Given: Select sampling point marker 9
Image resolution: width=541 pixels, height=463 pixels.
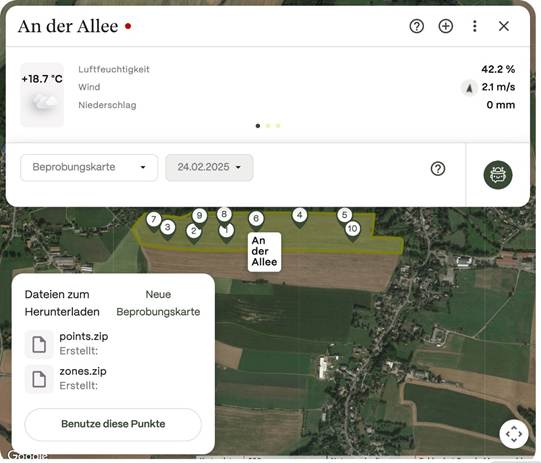Looking at the screenshot, I should coord(199,216).
